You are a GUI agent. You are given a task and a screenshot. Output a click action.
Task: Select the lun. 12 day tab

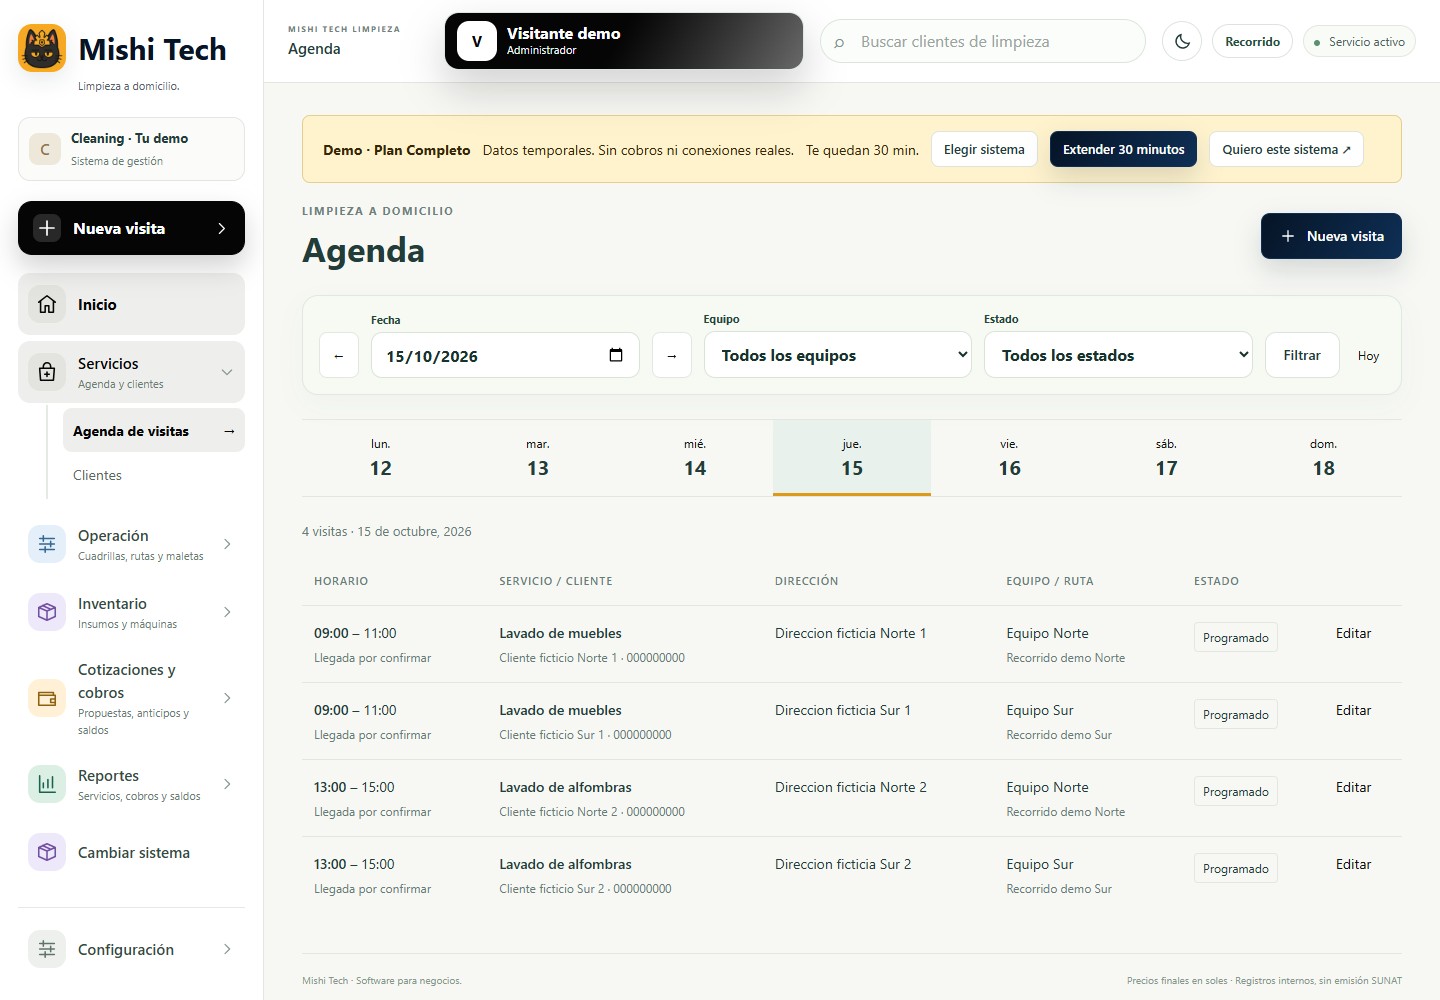(x=381, y=458)
